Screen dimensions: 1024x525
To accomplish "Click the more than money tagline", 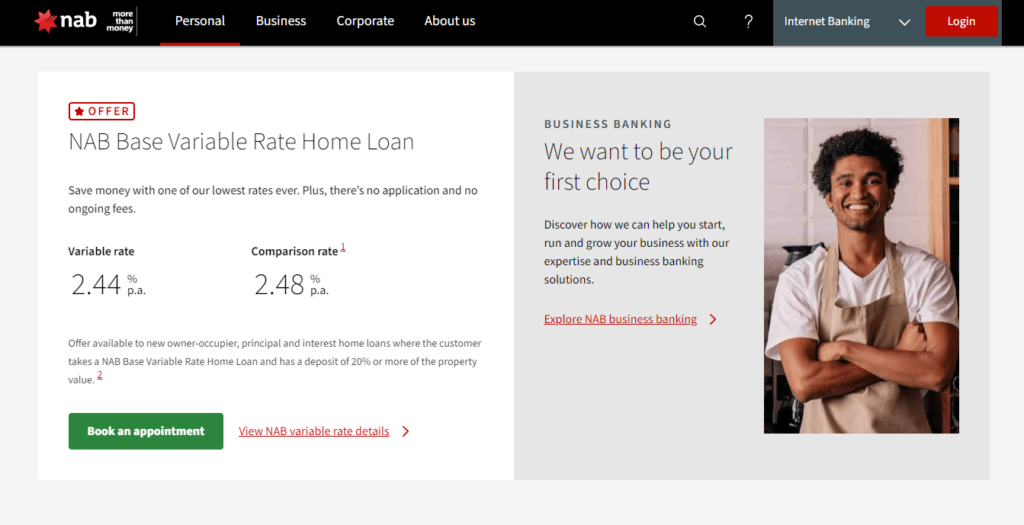I will [x=121, y=22].
